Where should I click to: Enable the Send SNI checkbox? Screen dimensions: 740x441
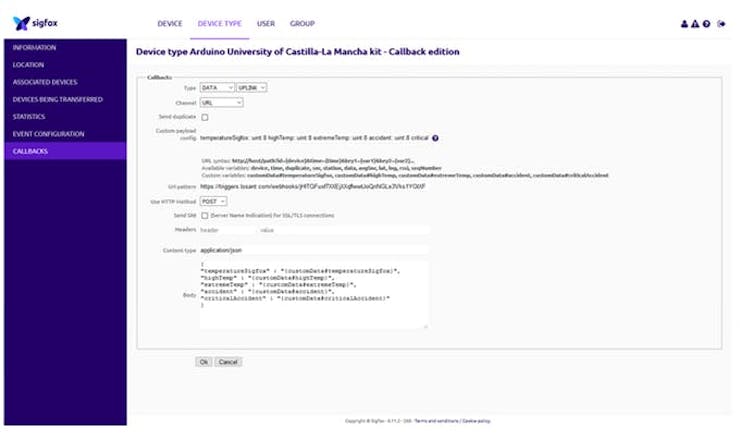(x=205, y=215)
